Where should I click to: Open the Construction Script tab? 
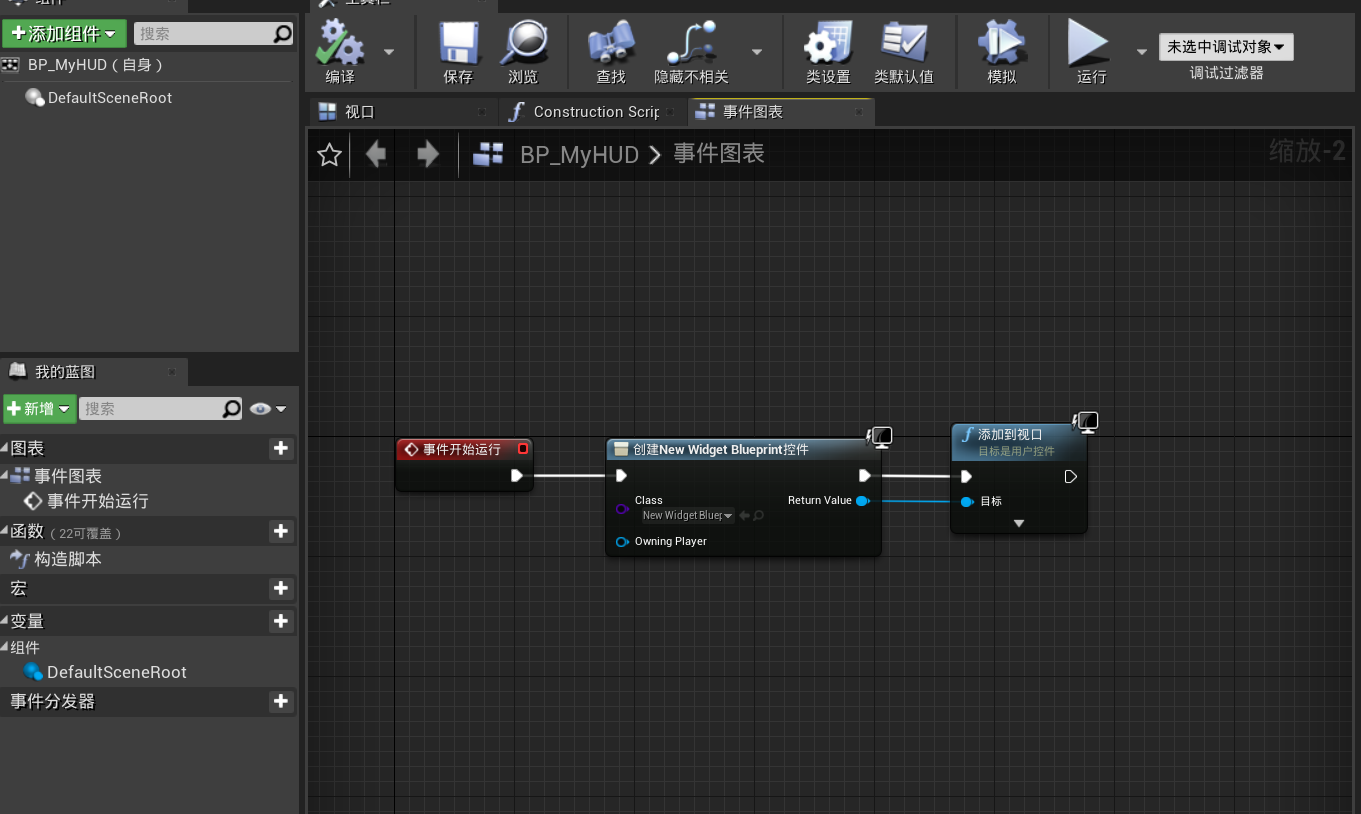pyautogui.click(x=590, y=111)
